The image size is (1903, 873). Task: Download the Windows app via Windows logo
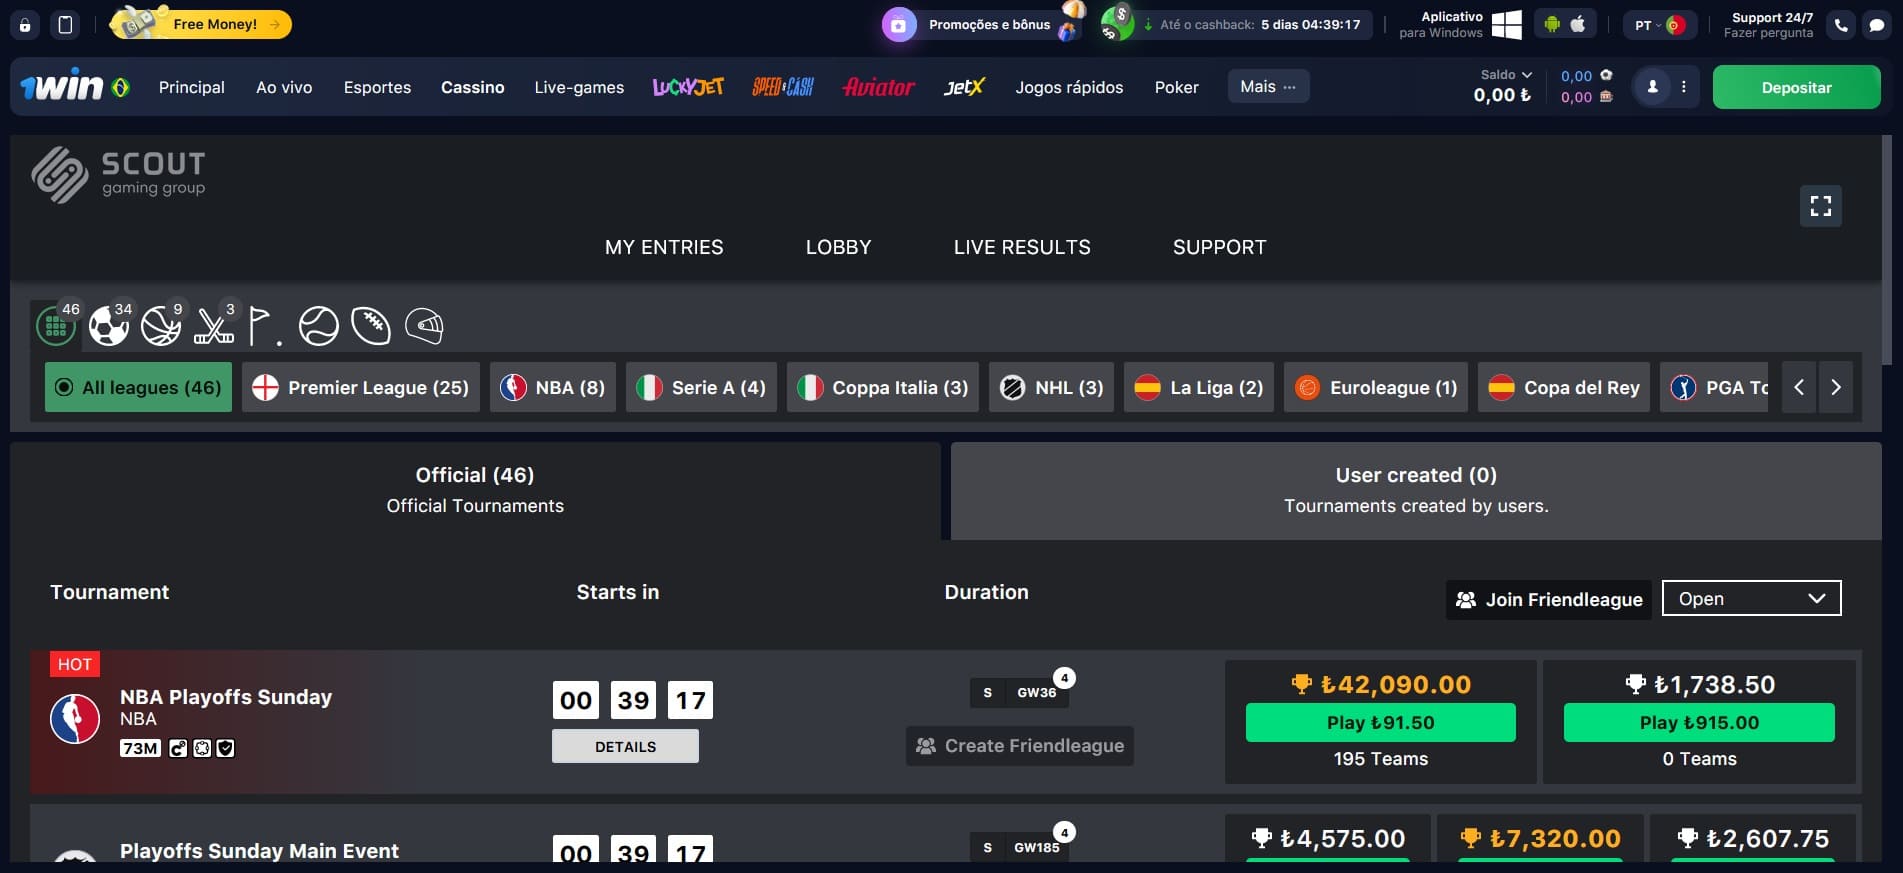coord(1506,25)
